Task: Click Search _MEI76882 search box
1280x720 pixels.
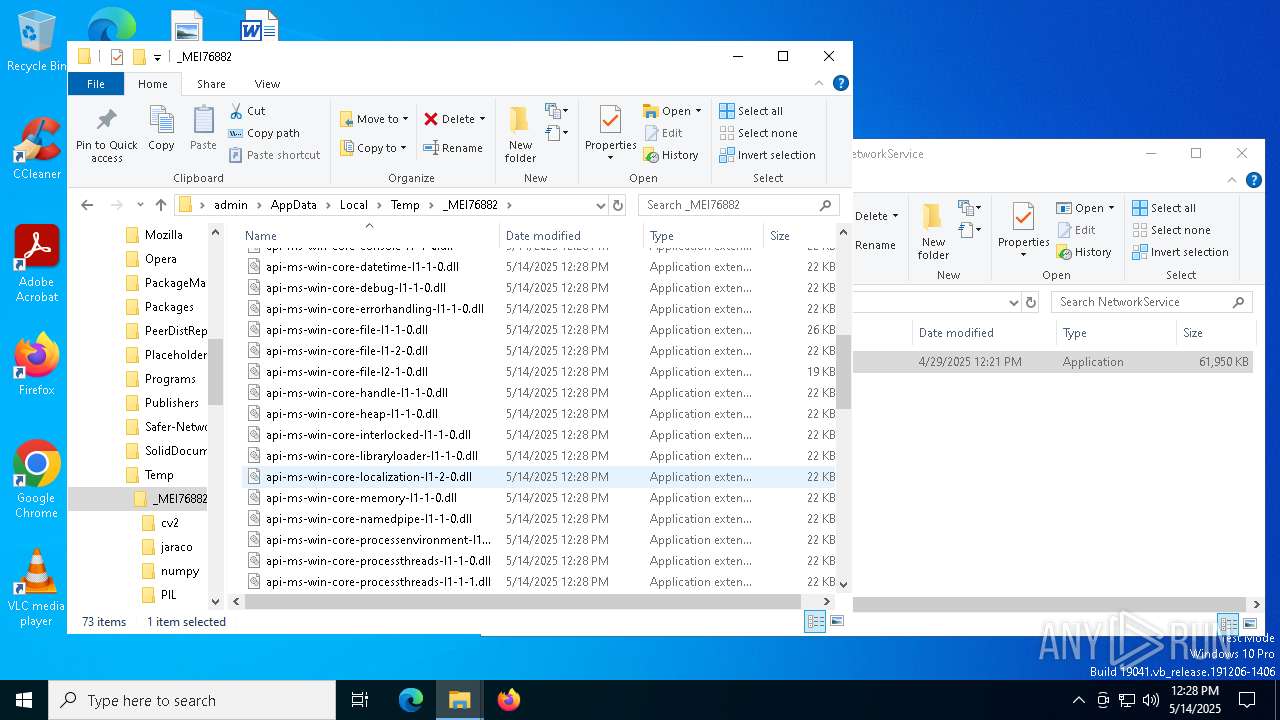Action: point(738,205)
